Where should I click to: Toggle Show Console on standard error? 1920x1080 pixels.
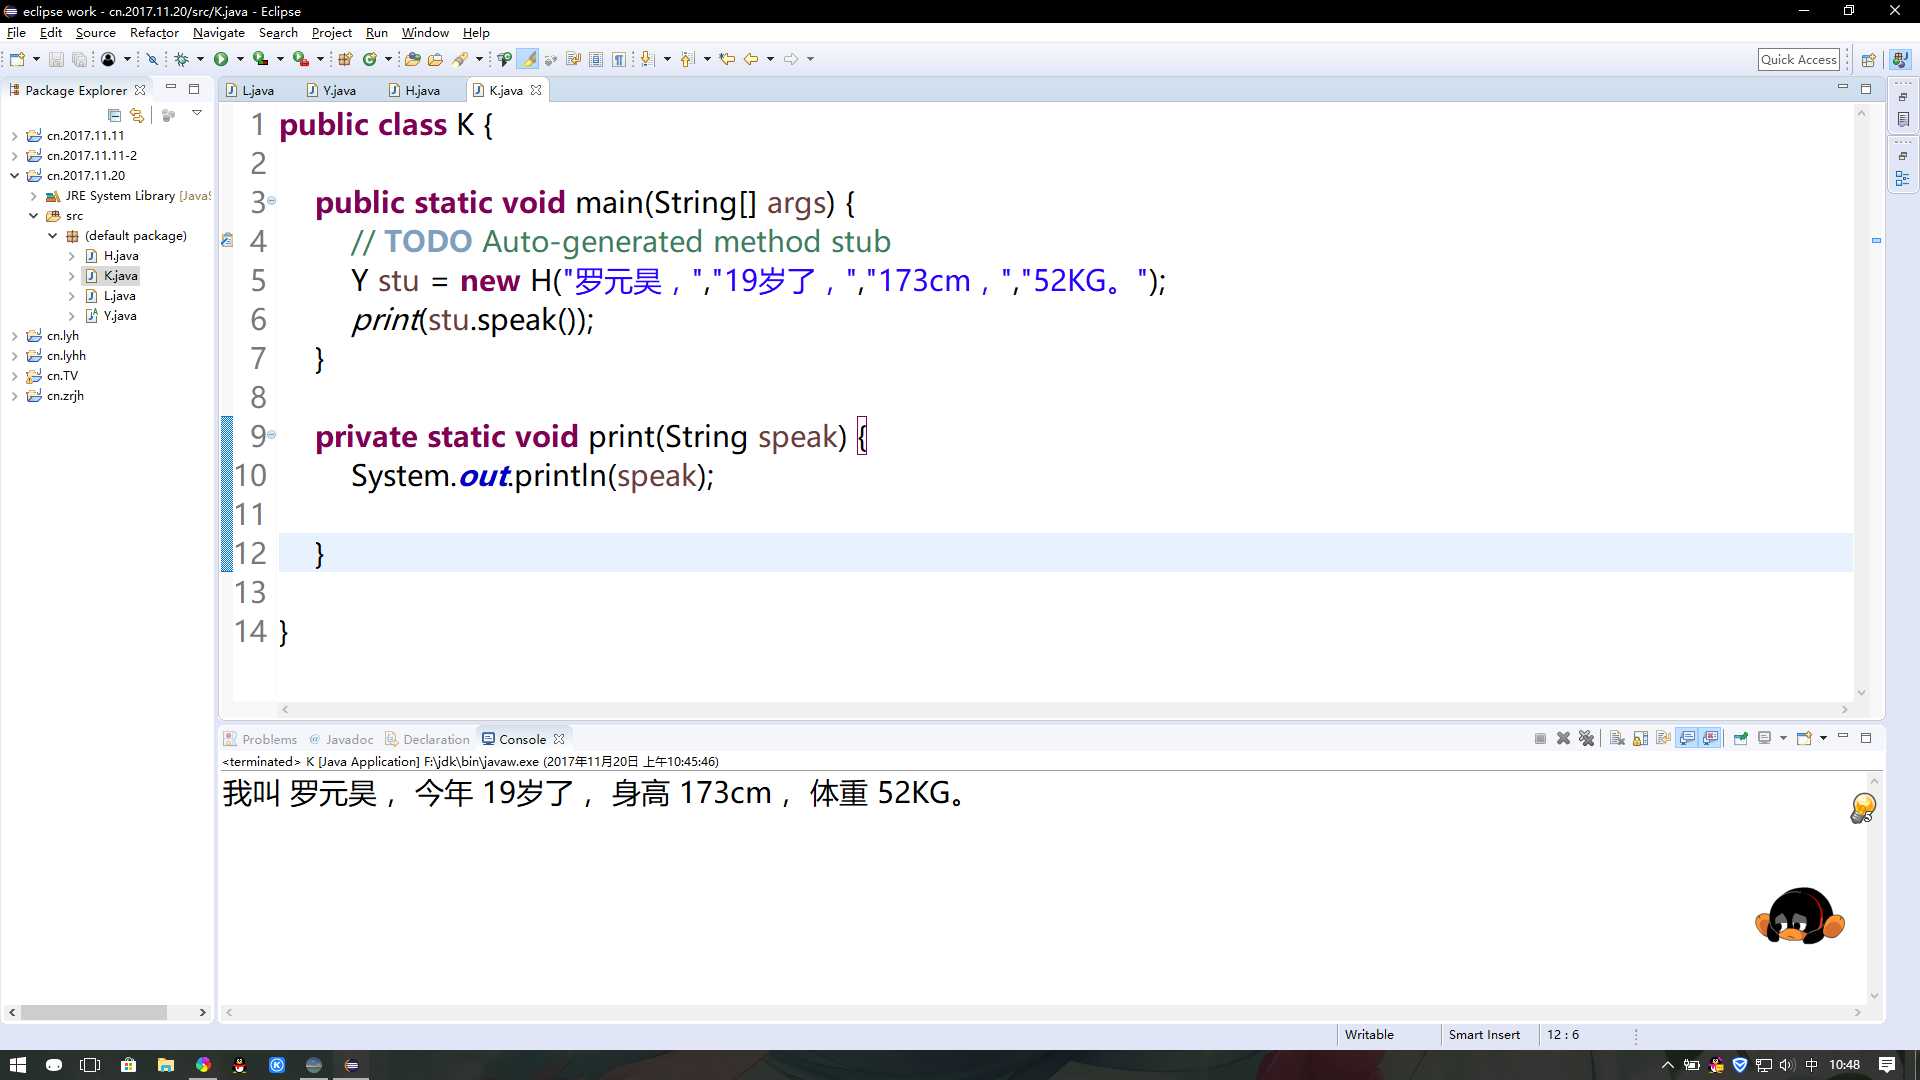tap(1711, 738)
